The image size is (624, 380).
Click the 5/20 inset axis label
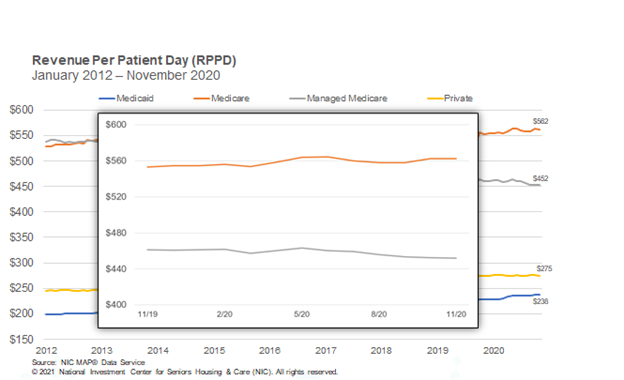[x=302, y=314]
